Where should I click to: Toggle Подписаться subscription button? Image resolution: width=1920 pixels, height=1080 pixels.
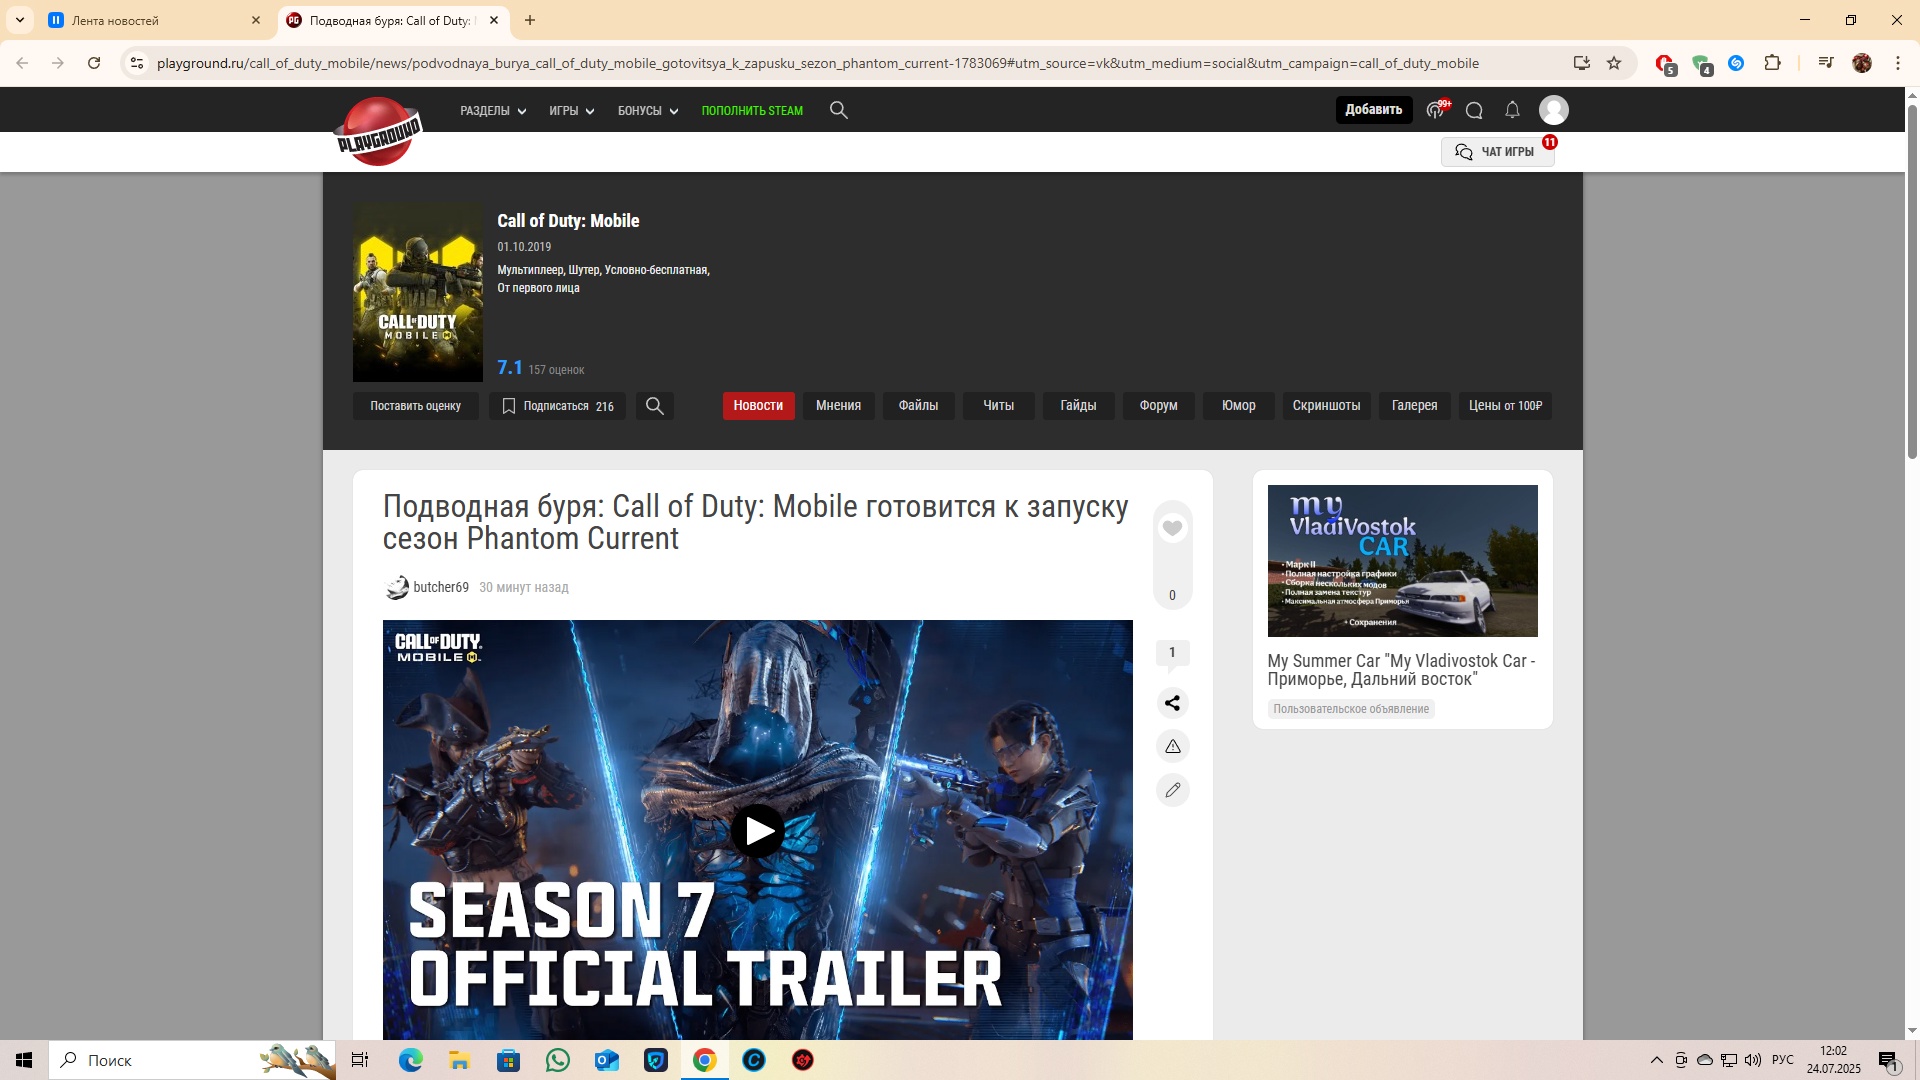click(x=557, y=406)
